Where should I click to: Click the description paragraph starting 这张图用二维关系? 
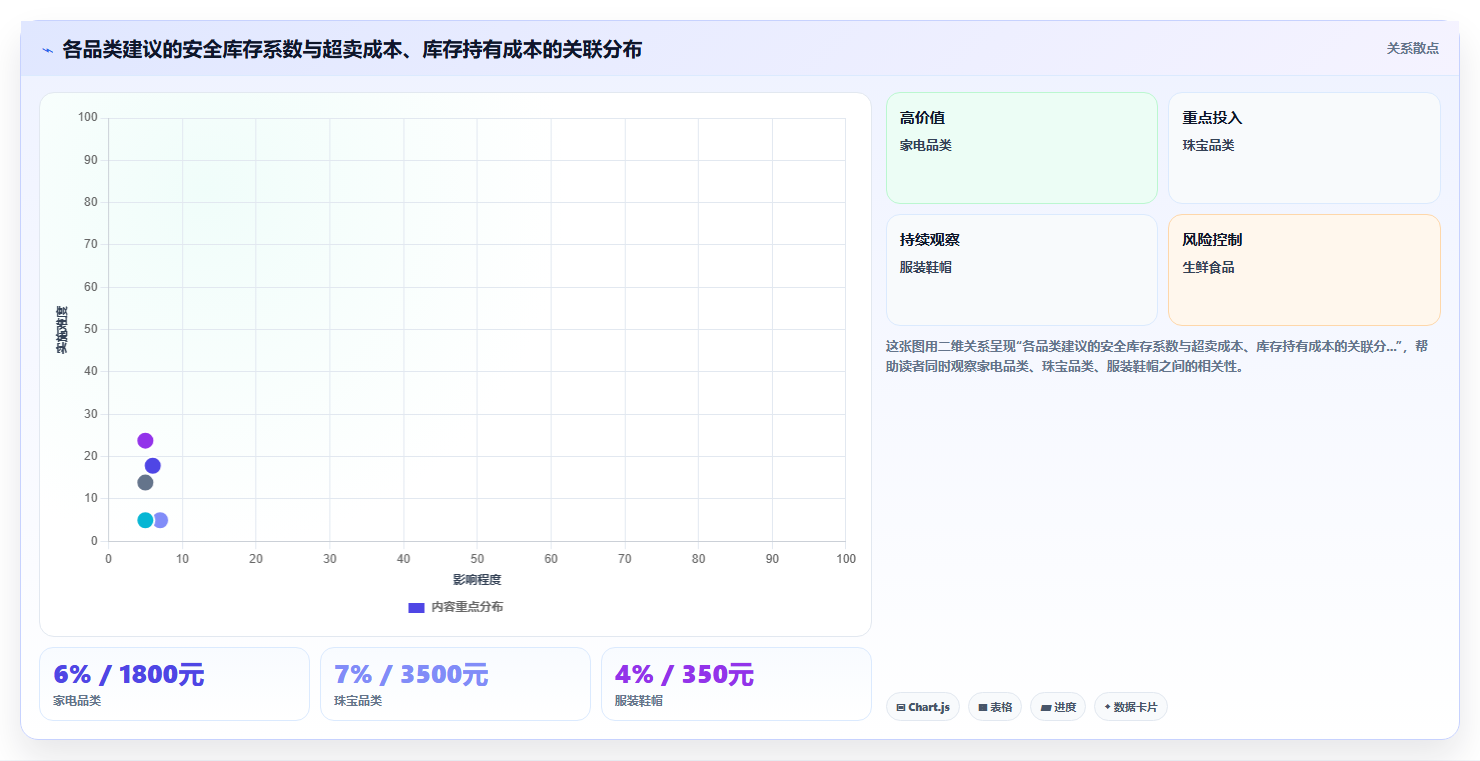tap(1163, 356)
